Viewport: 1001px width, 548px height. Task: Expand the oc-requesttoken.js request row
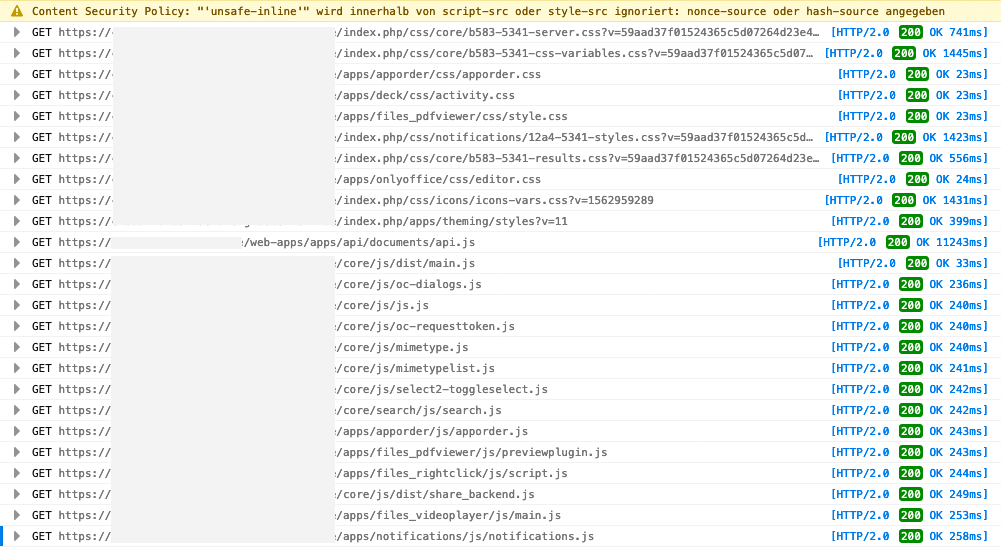pyautogui.click(x=17, y=326)
